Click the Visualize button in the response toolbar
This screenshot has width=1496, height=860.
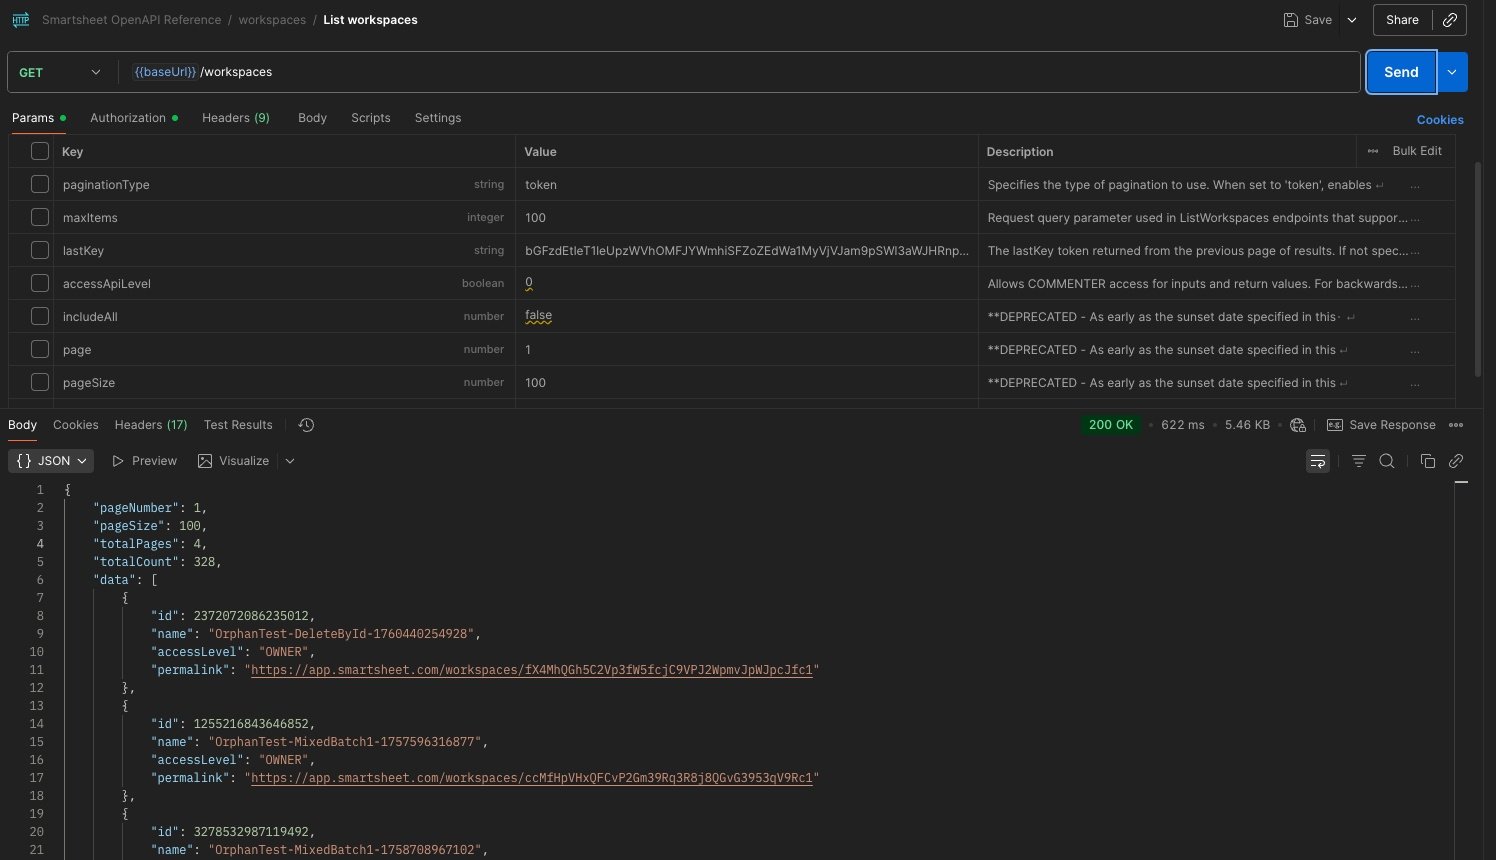click(233, 461)
